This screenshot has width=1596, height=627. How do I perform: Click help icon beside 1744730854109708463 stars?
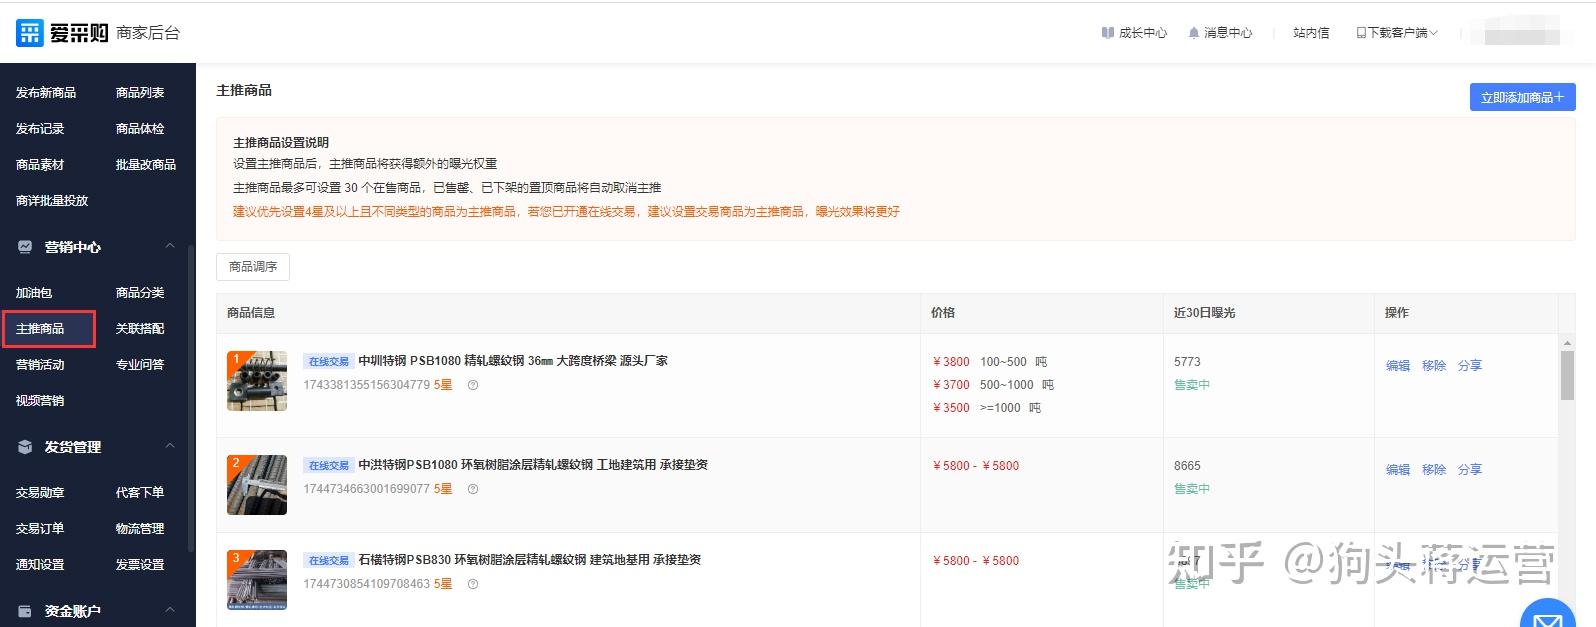pos(473,584)
